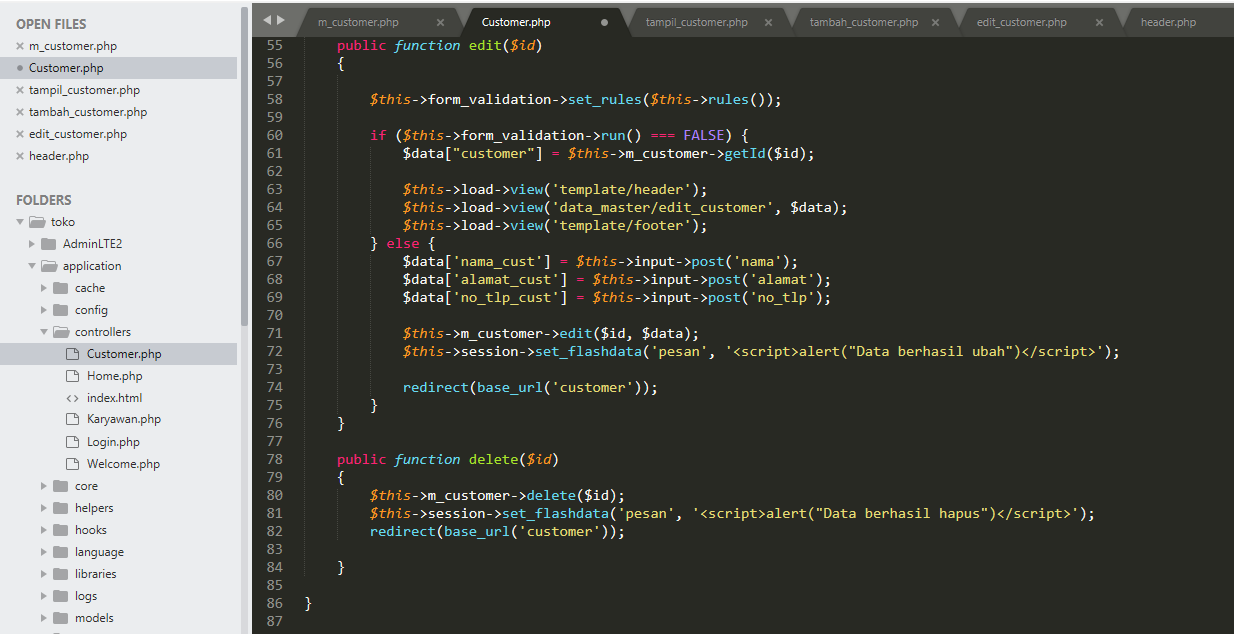Expand the models folder arrow

(x=44, y=618)
